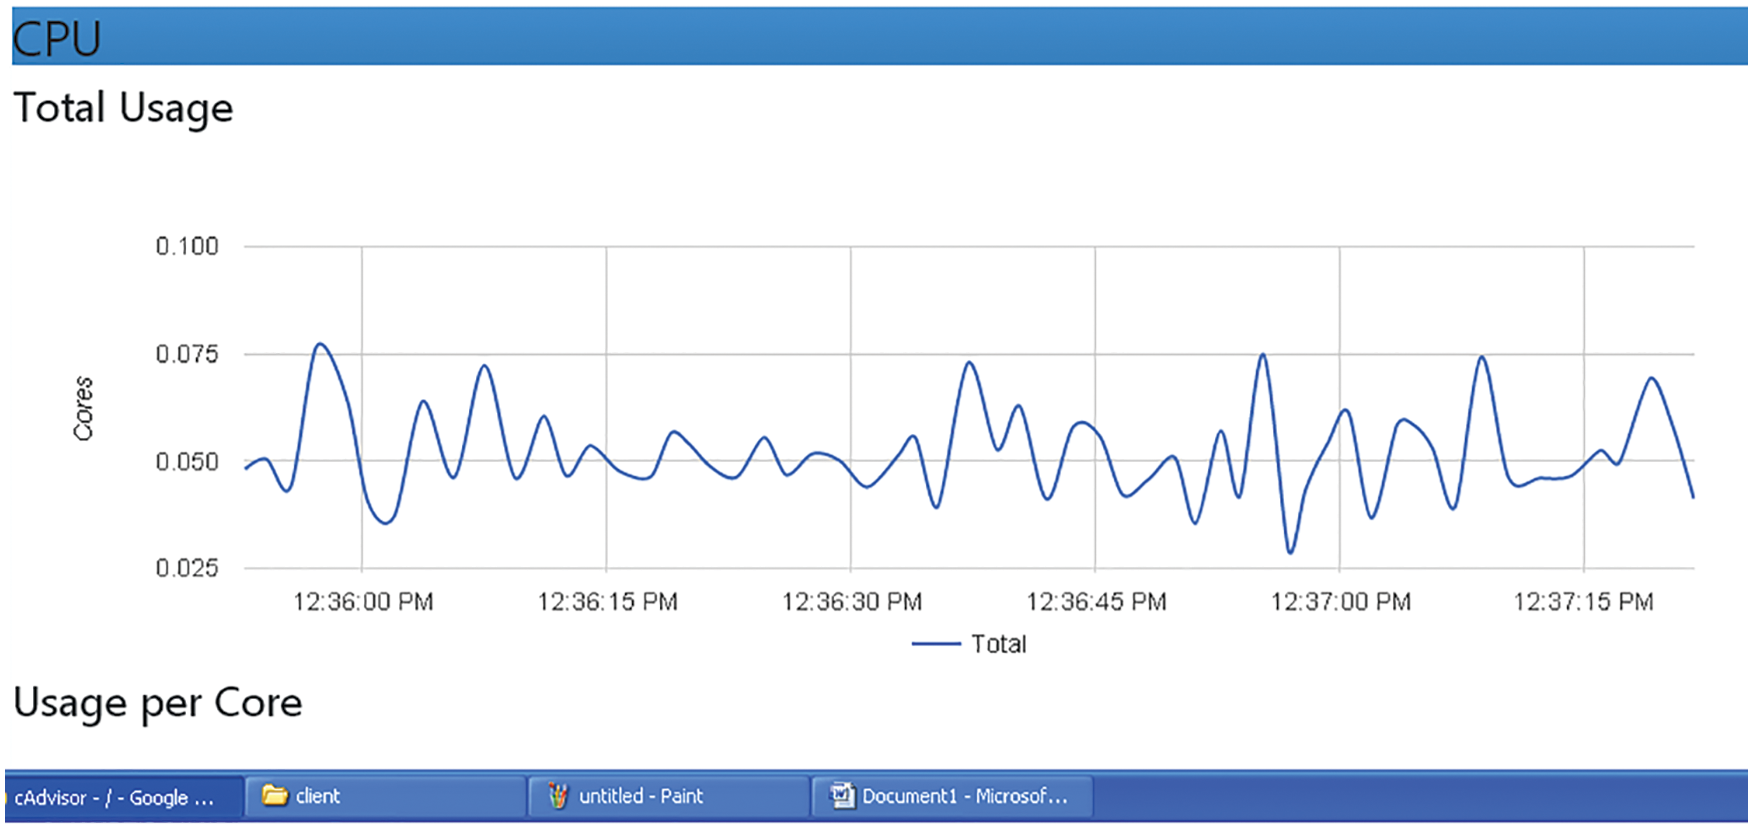Click the 0.100 value on y-axis
Viewport: 1753px width, 833px height.
point(187,246)
